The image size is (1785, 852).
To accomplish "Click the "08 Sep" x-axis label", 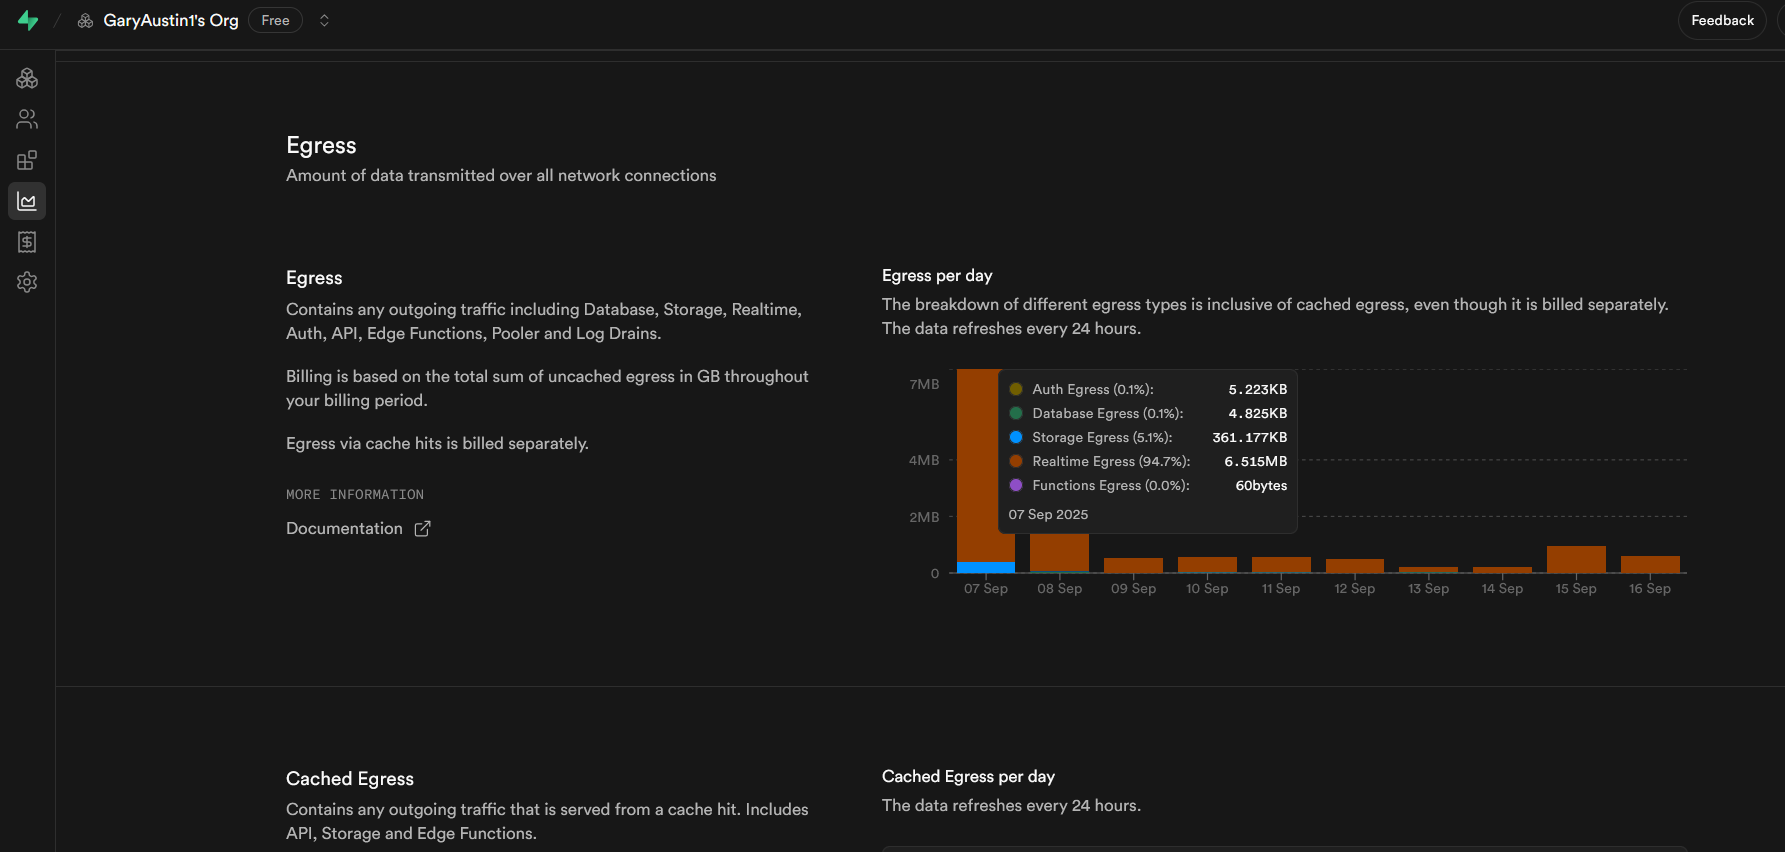I will 1059,588.
